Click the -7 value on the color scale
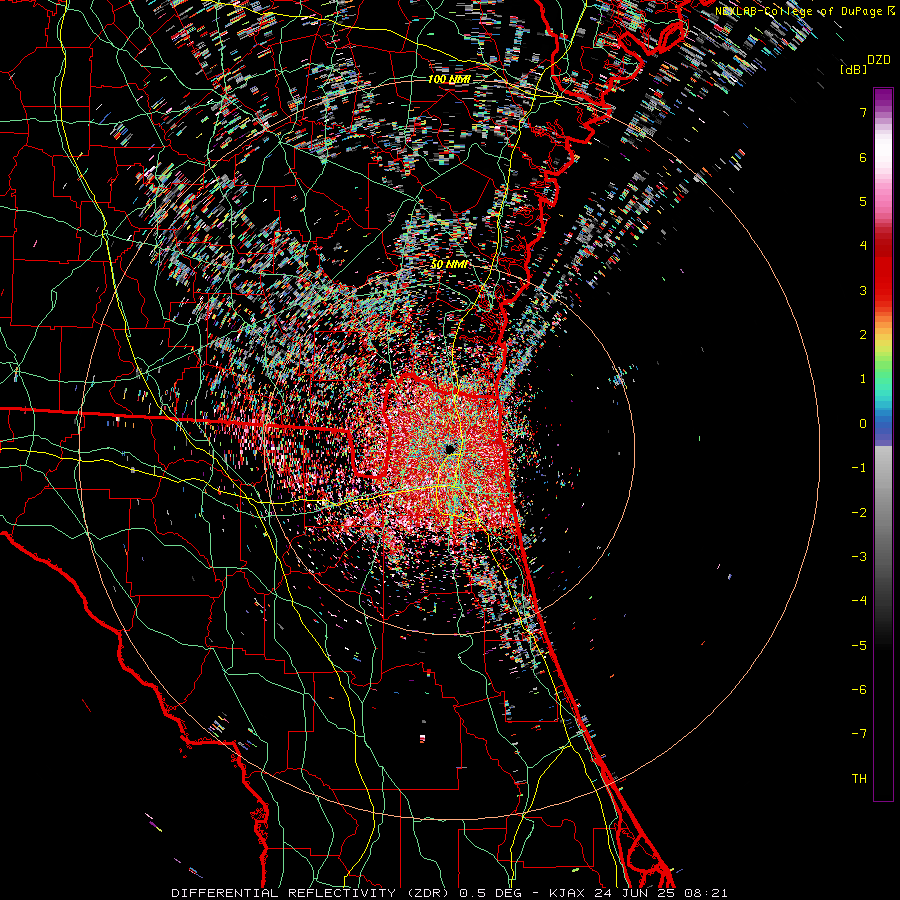The width and height of the screenshot is (900, 900). [x=859, y=734]
